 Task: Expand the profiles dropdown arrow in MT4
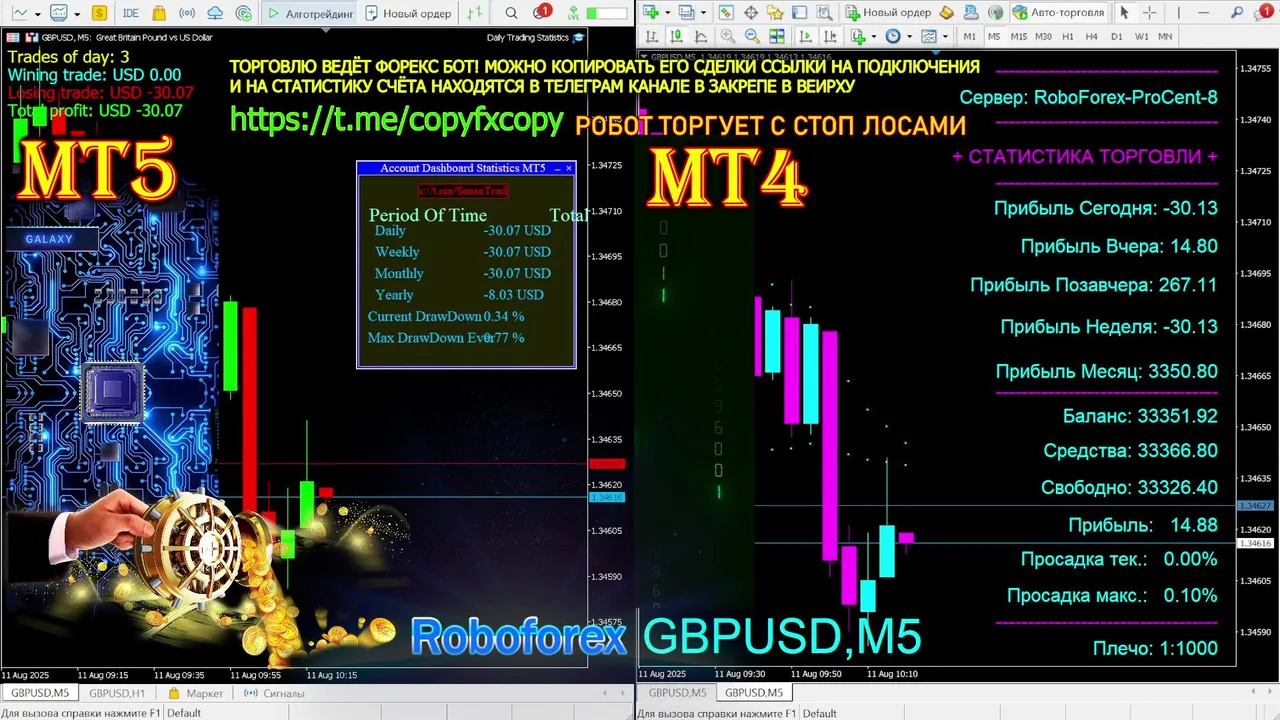(x=703, y=13)
